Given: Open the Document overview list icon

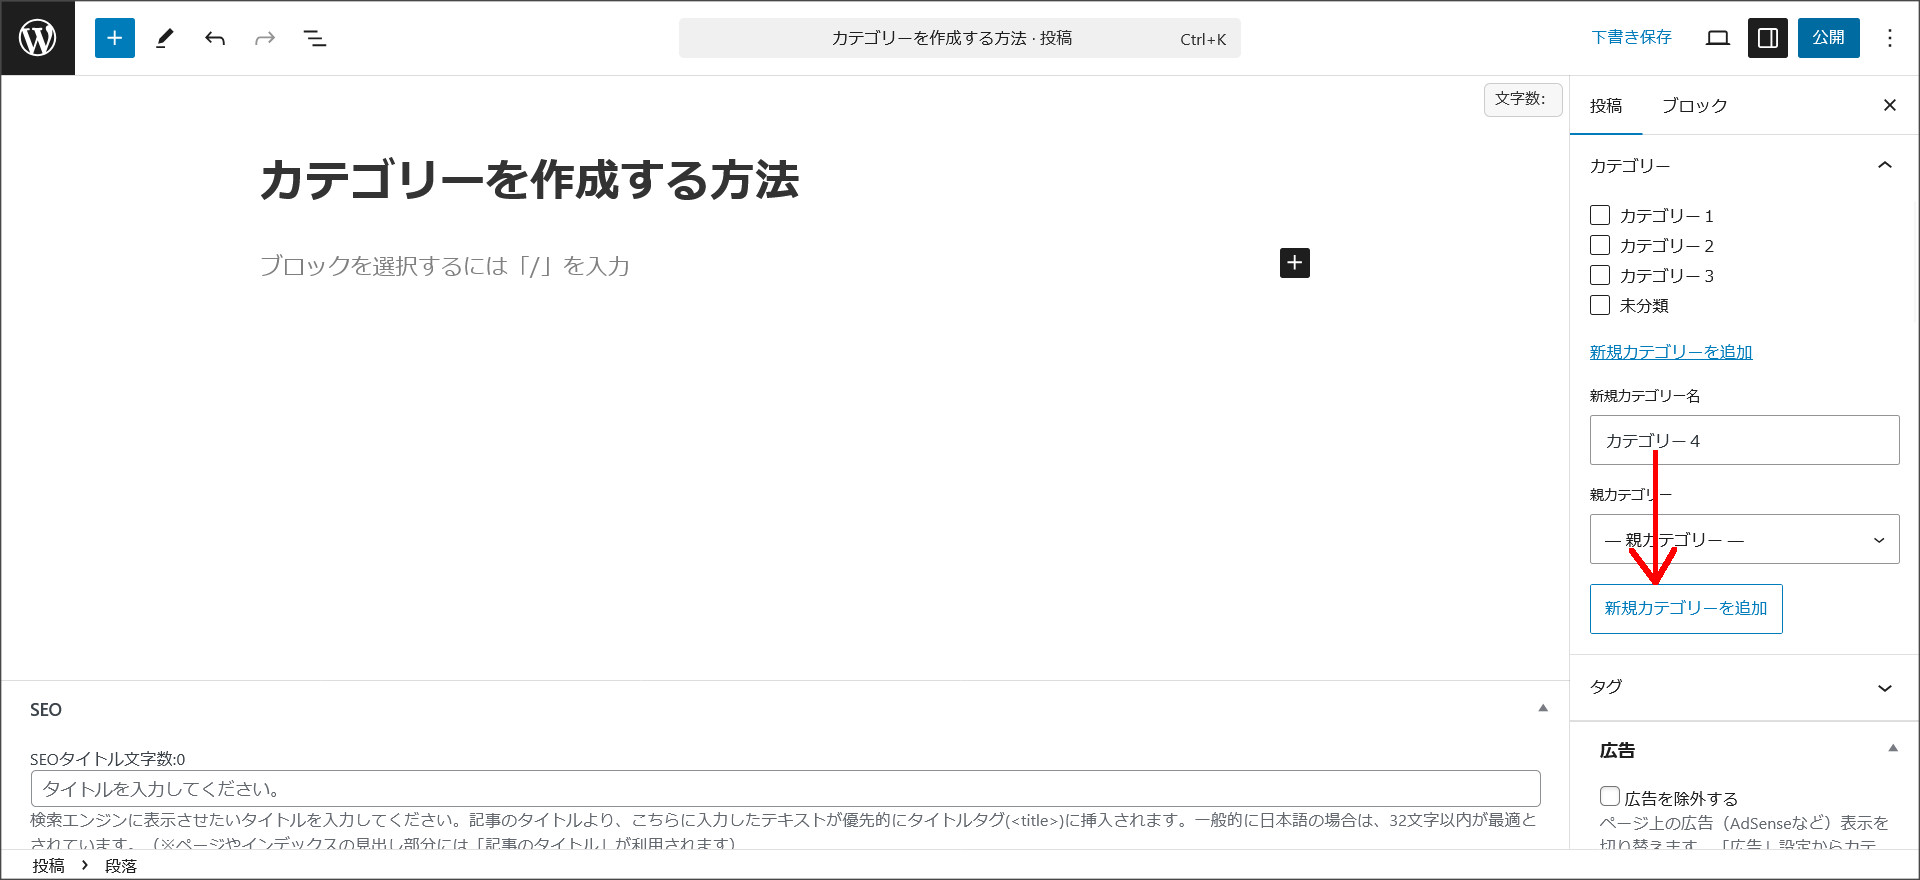Looking at the screenshot, I should click(x=315, y=38).
